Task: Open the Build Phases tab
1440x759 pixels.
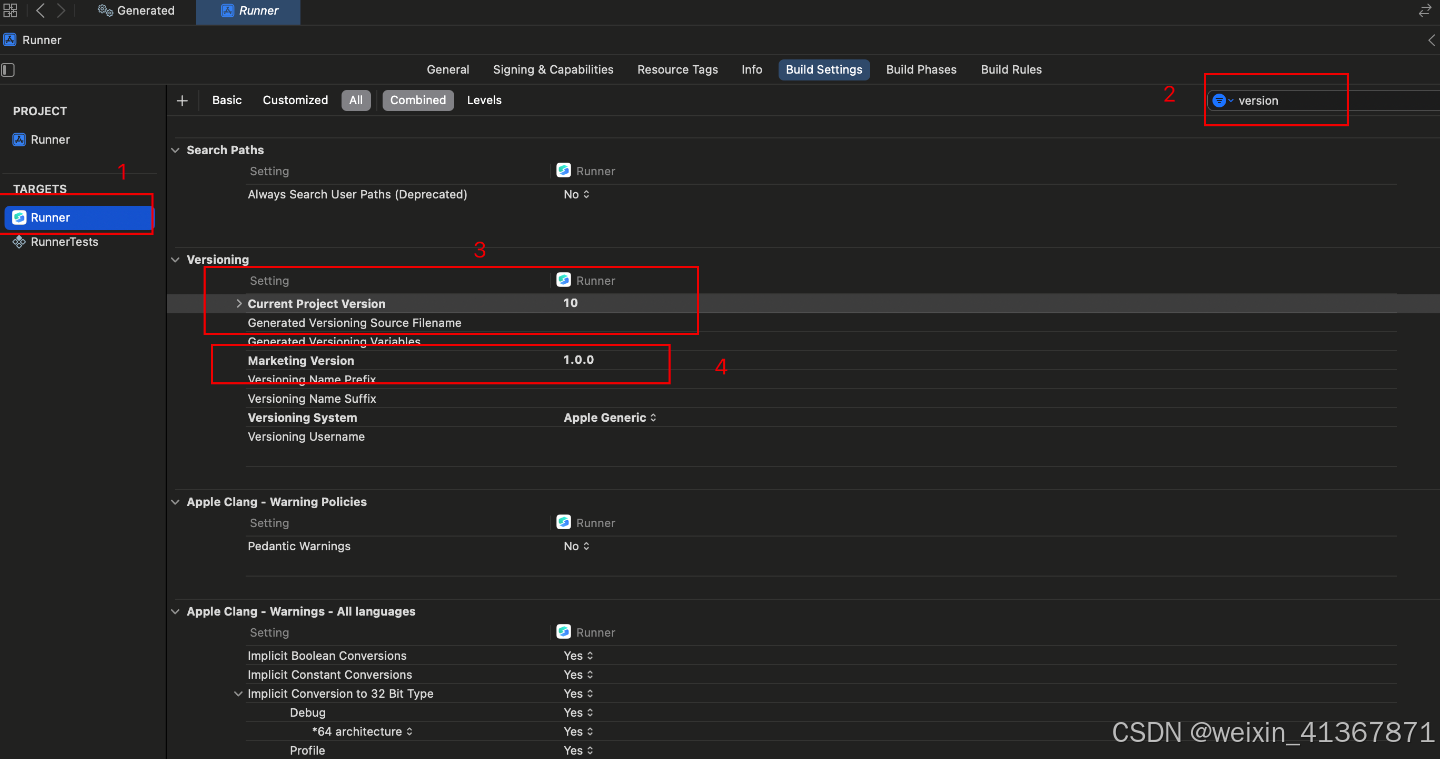Action: click(x=921, y=70)
